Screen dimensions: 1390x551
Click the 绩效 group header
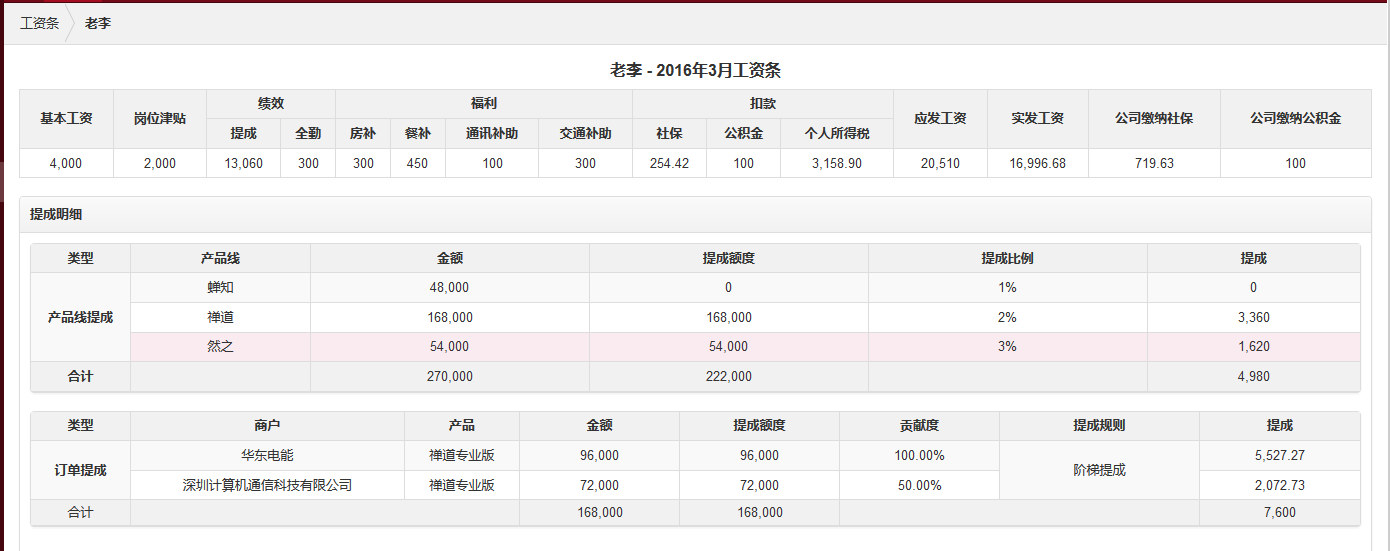click(271, 103)
